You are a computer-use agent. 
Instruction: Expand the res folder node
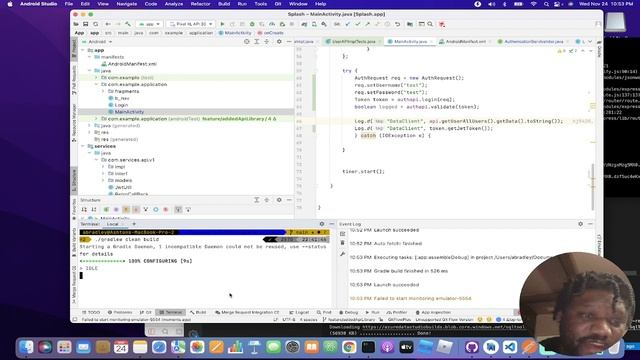[x=90, y=132]
